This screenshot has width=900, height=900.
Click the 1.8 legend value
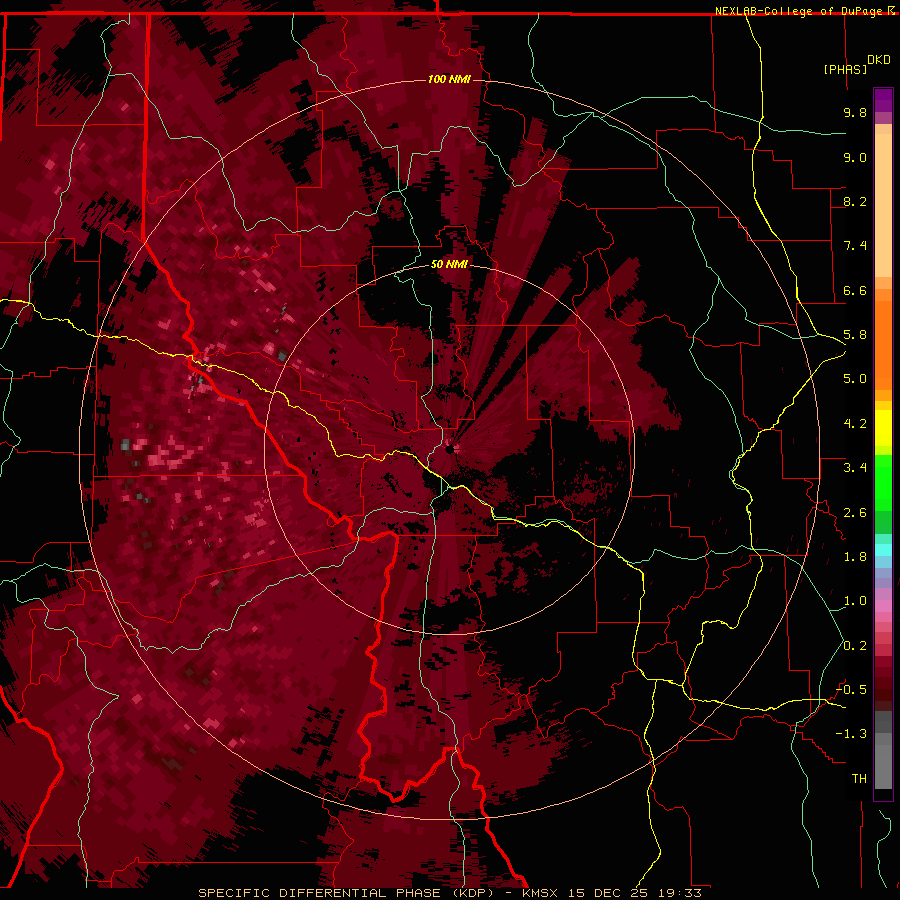tap(855, 557)
